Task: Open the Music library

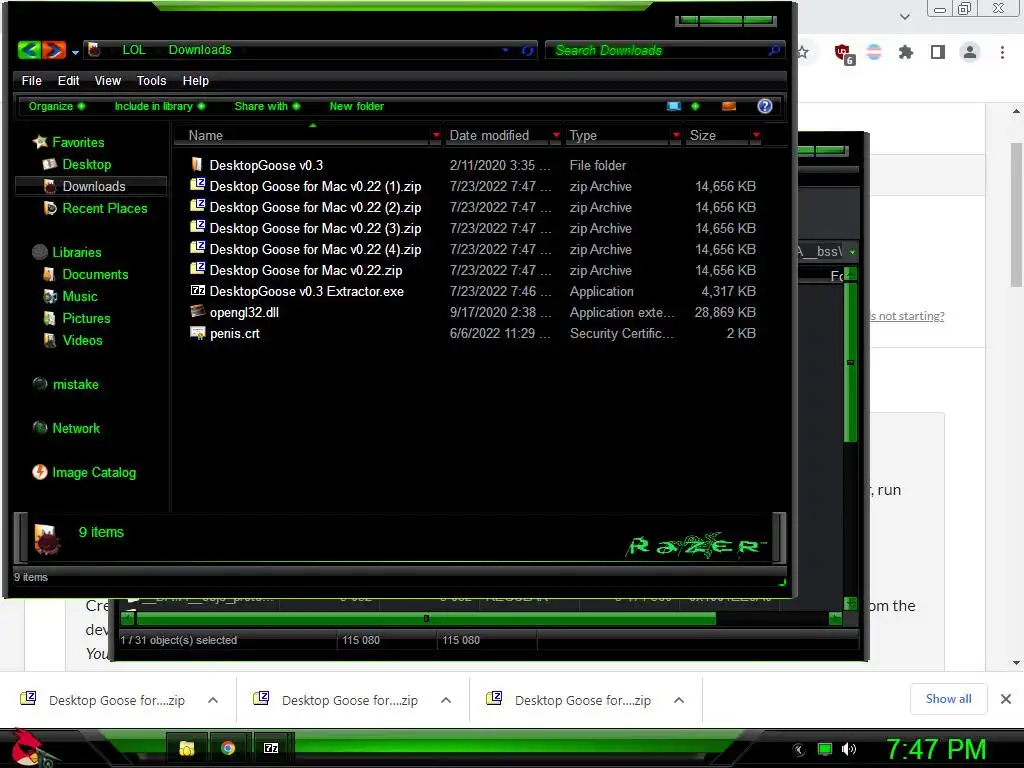Action: (80, 296)
